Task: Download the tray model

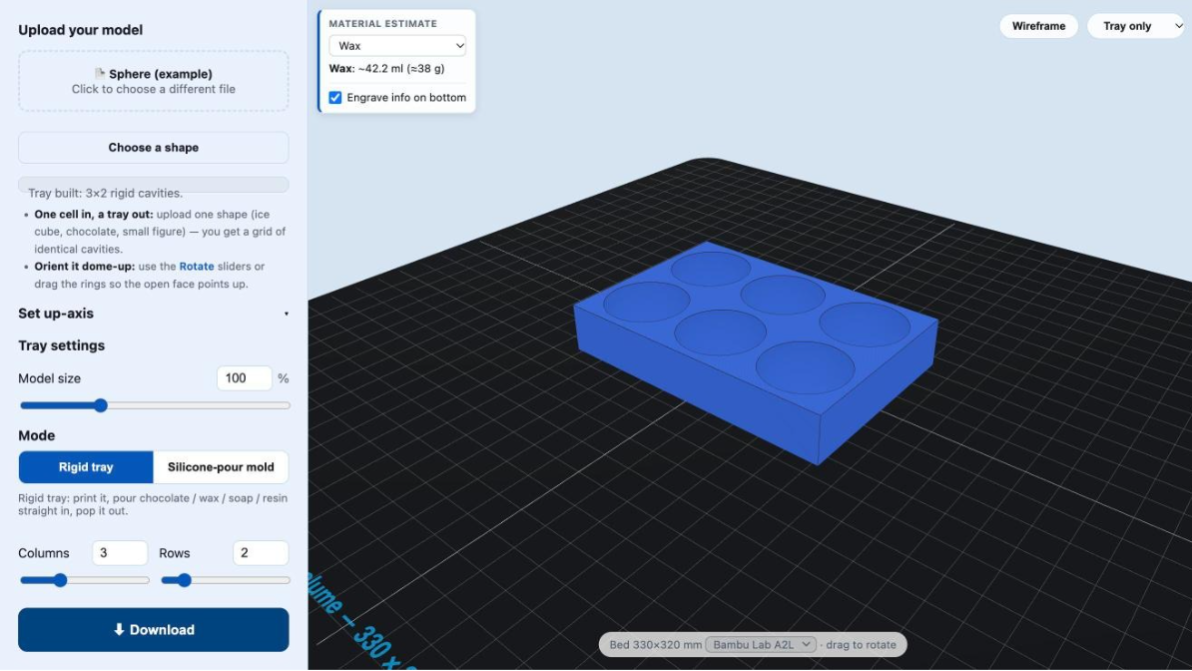Action: pyautogui.click(x=154, y=630)
